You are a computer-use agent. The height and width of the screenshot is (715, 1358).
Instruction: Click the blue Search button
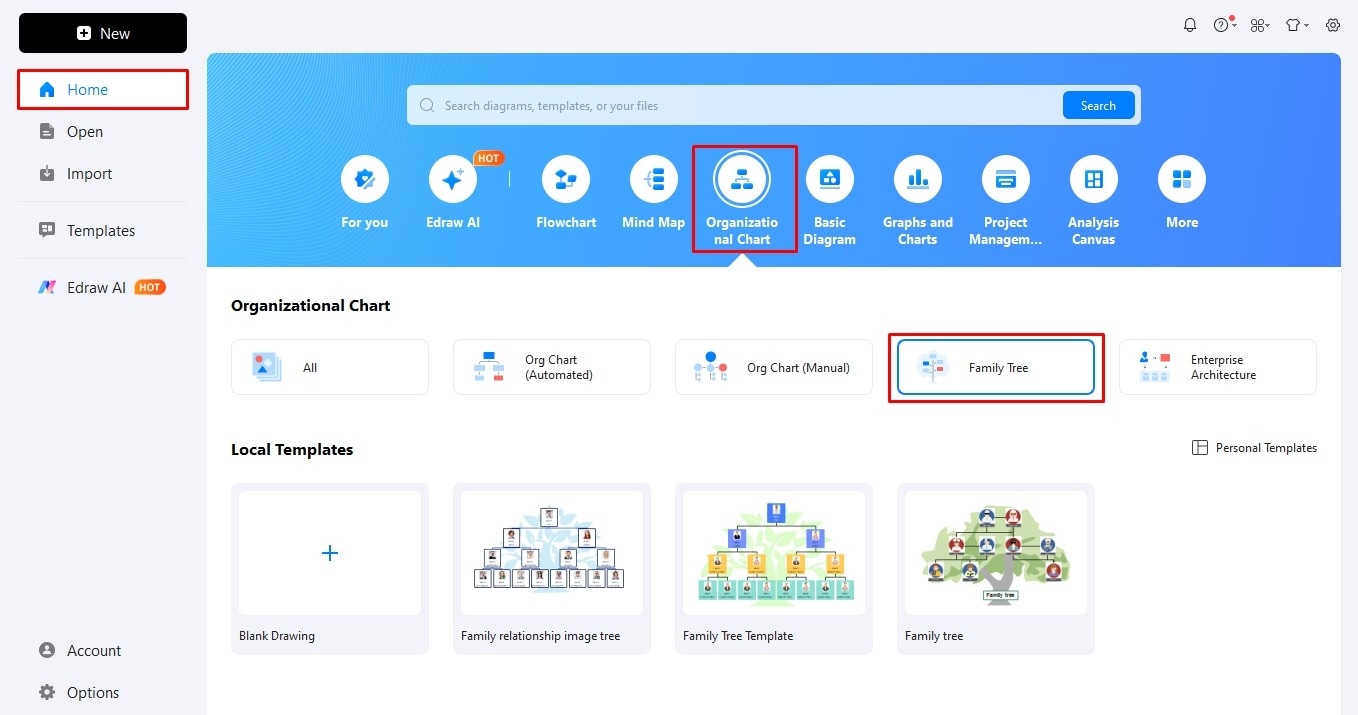coord(1098,105)
